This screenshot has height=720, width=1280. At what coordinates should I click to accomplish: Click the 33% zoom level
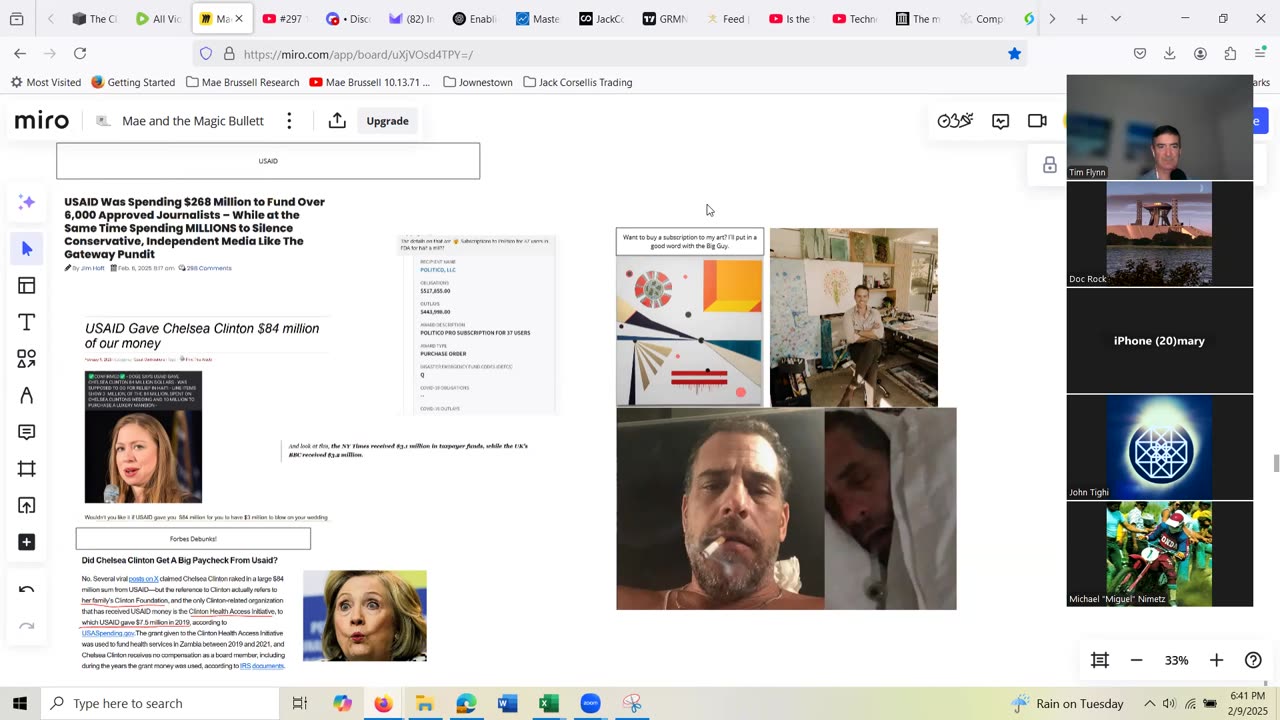(x=1176, y=660)
